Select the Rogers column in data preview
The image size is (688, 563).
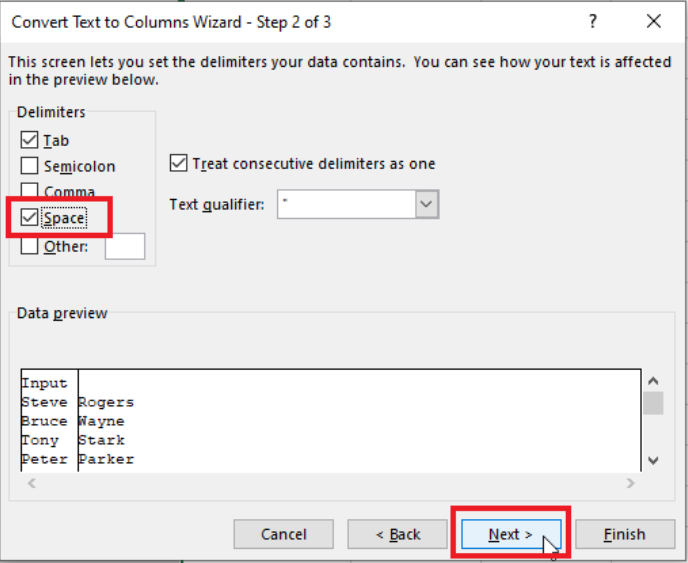coord(105,402)
